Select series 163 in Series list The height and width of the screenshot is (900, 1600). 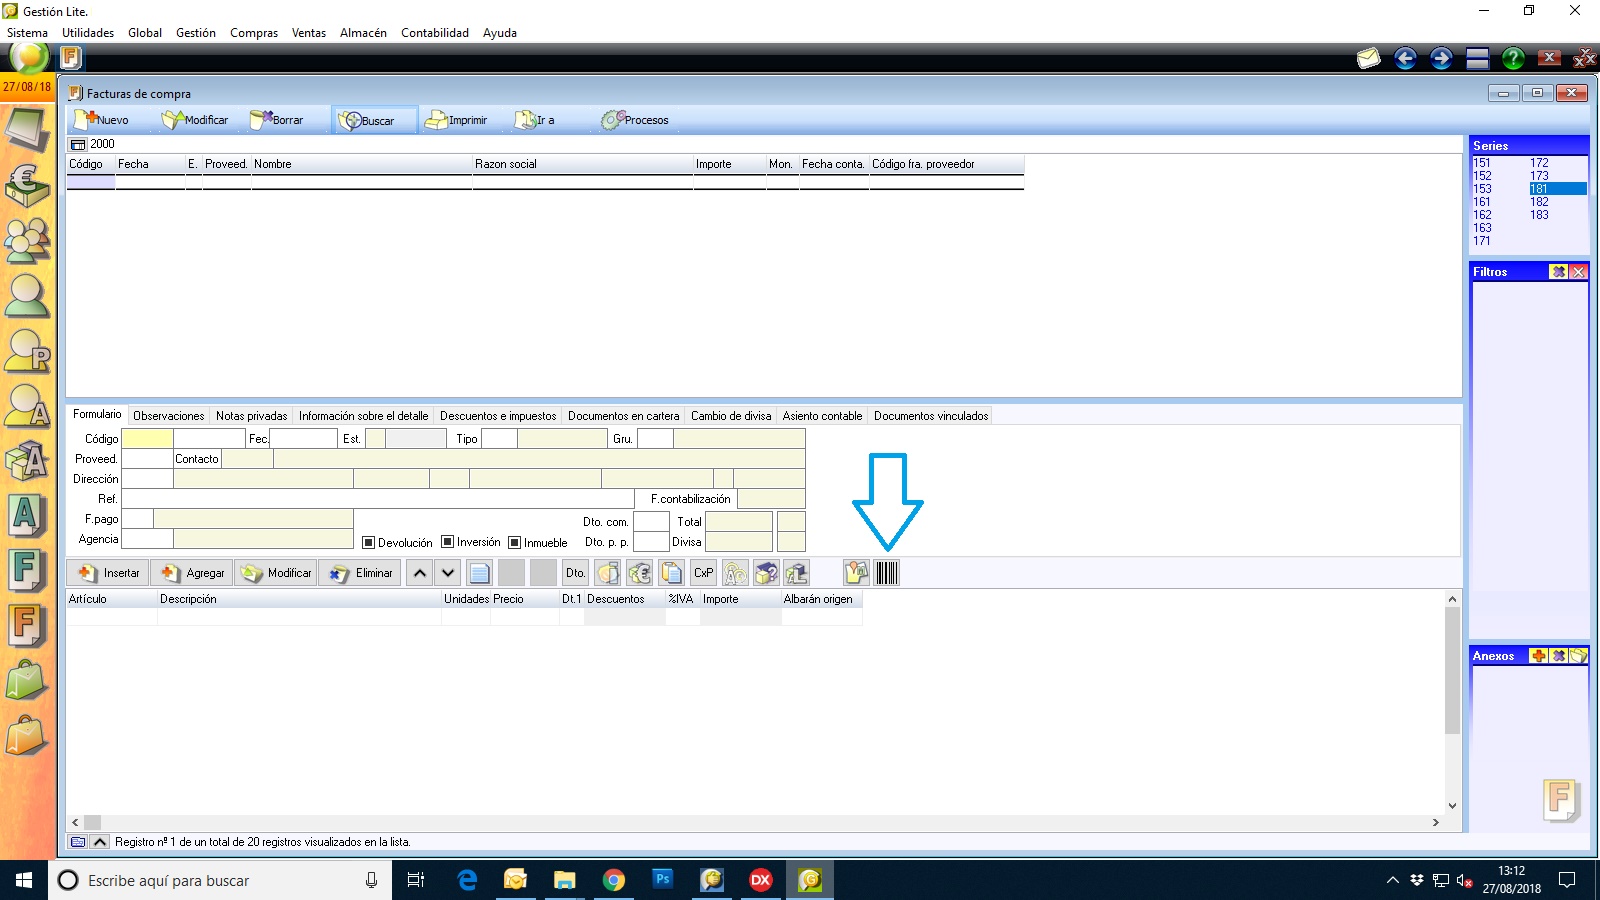1482,228
